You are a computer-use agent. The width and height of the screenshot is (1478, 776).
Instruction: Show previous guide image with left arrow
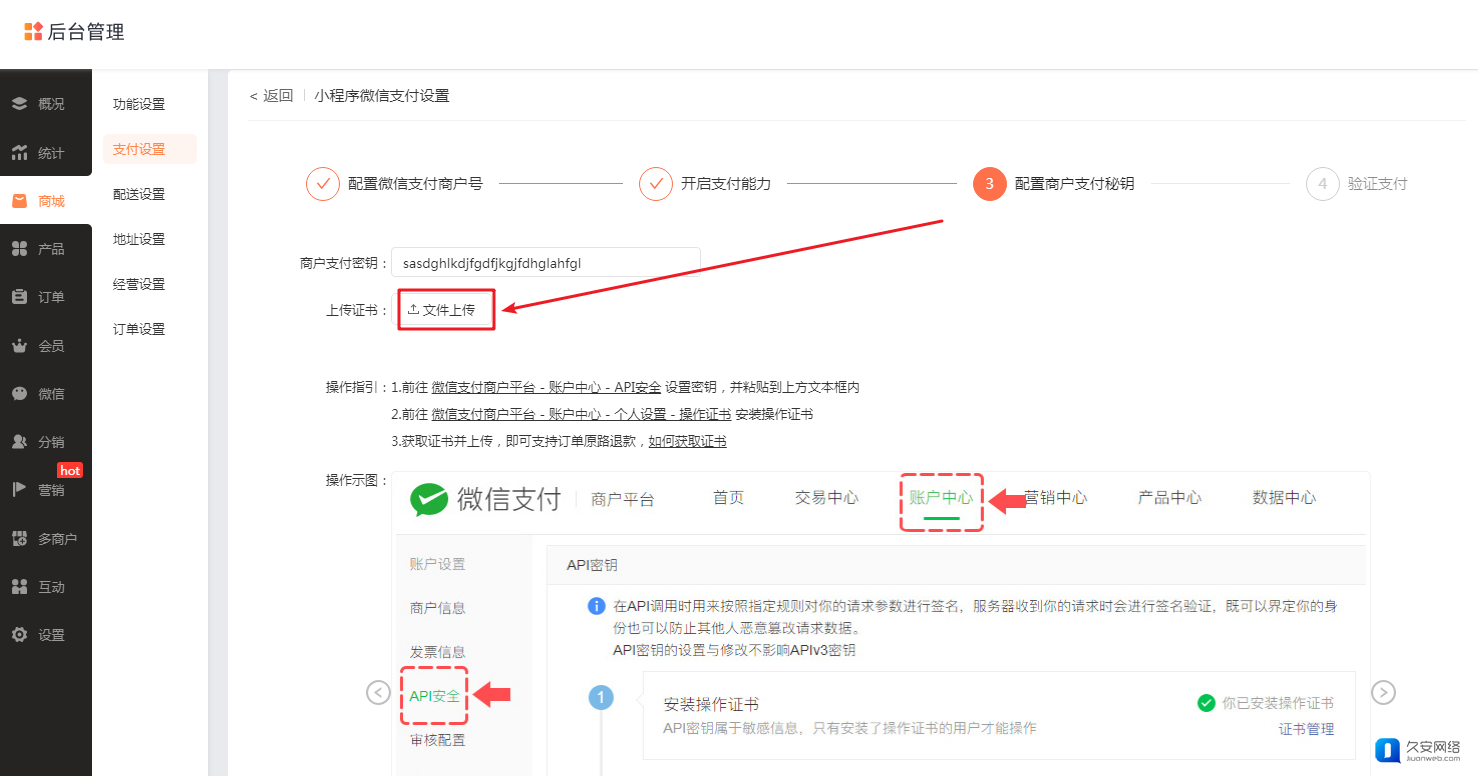(x=378, y=692)
